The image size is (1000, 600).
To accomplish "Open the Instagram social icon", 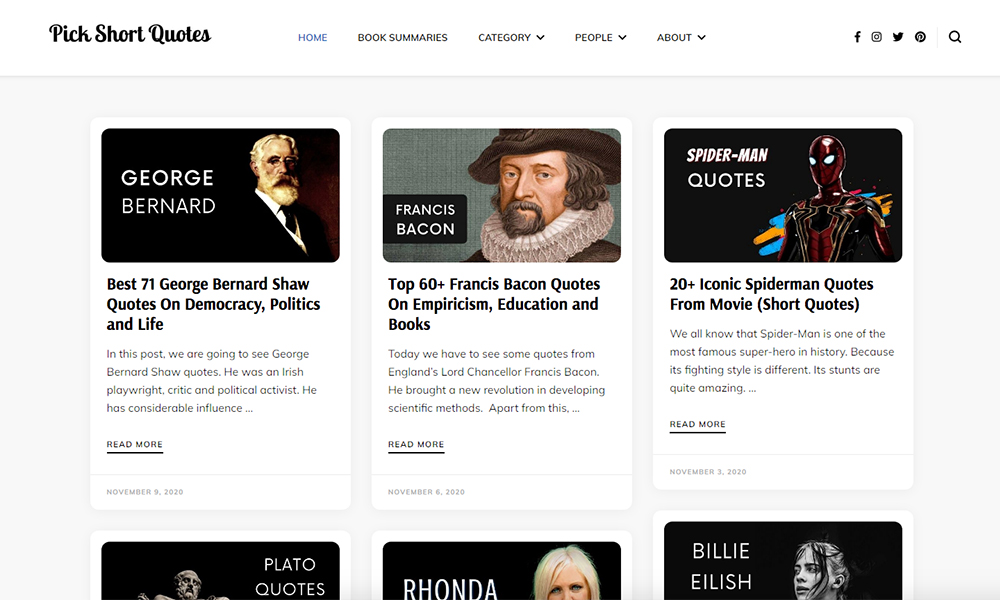I will [877, 37].
